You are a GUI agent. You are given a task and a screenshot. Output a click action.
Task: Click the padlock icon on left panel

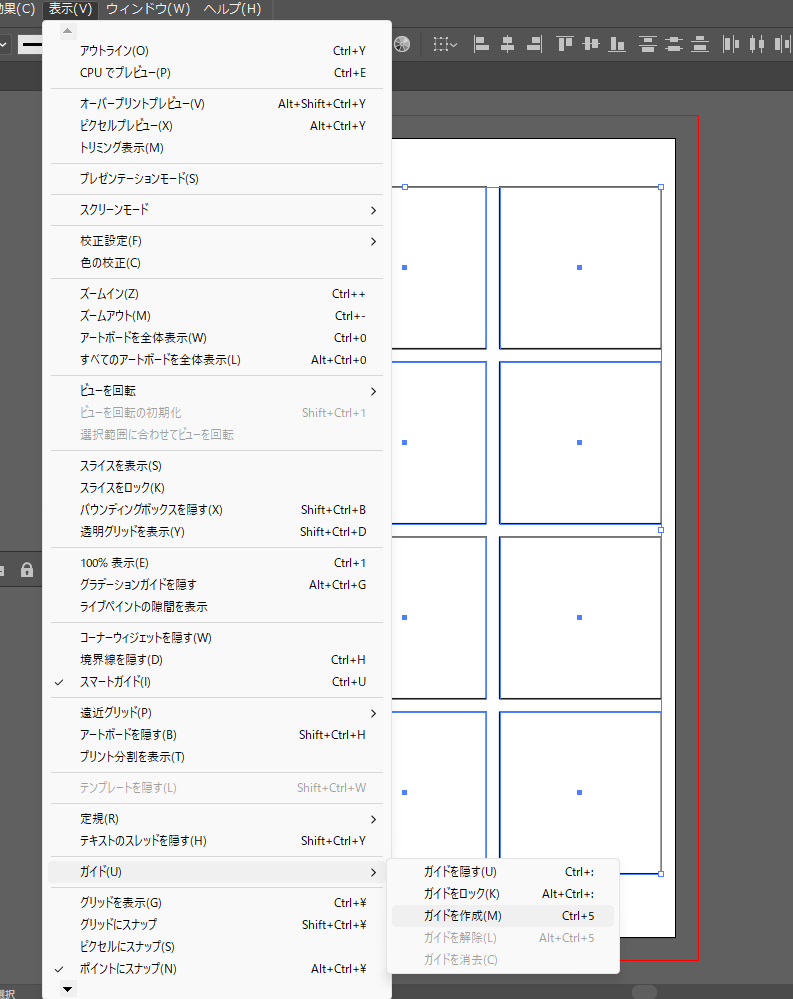27,570
